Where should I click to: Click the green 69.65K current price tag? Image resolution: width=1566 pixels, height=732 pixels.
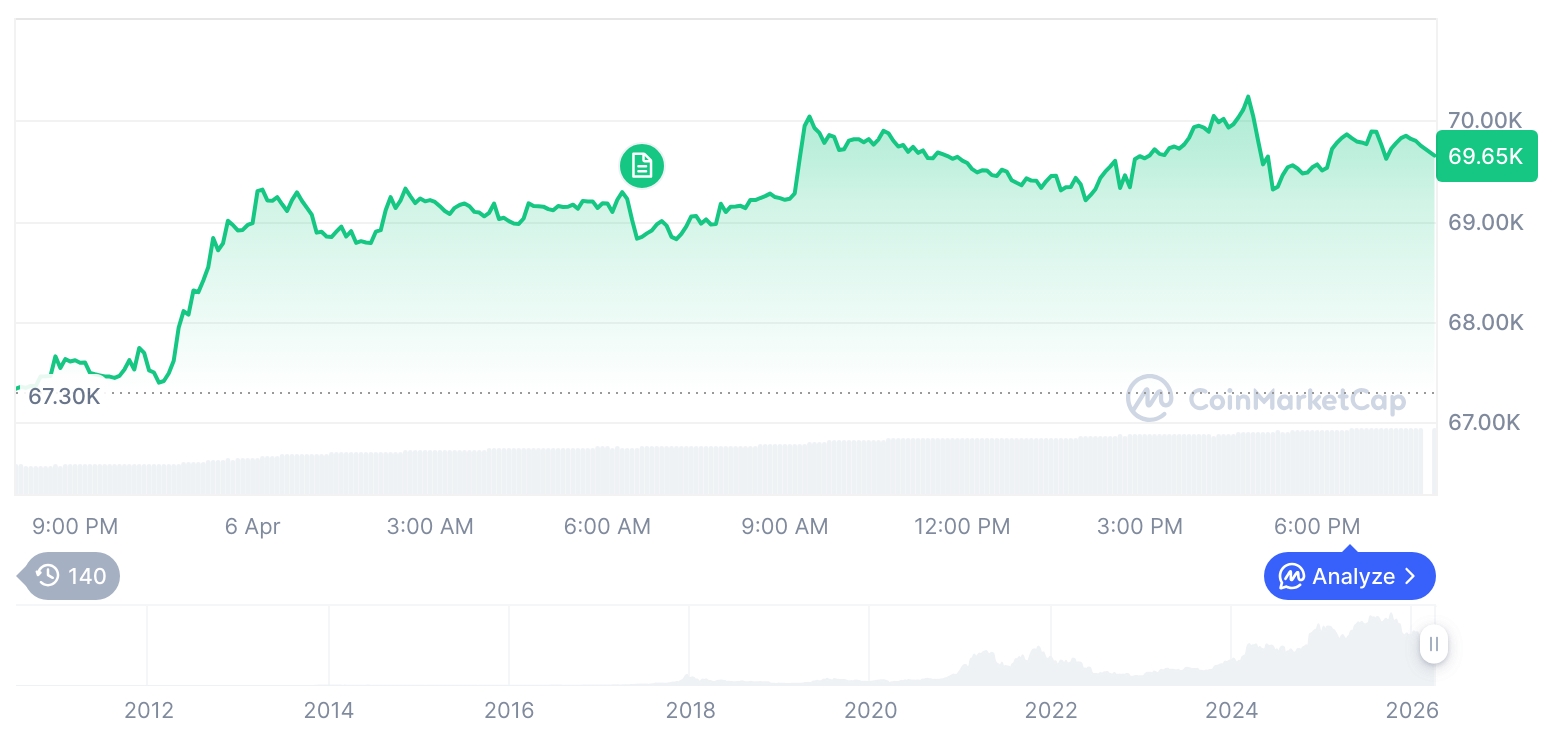(1485, 156)
